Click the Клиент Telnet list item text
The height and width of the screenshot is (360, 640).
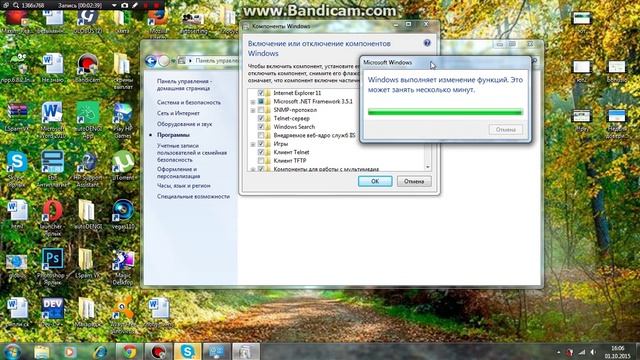point(291,152)
